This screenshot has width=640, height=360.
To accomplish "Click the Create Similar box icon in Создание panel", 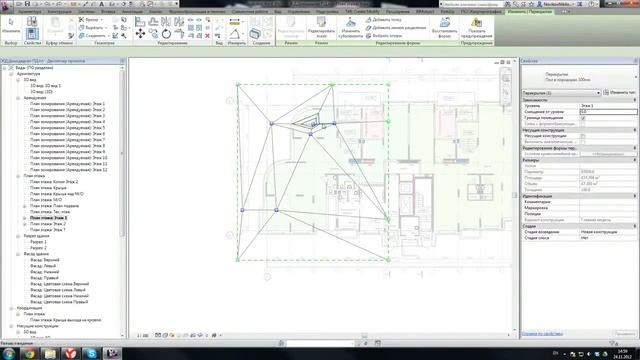I will (255, 34).
